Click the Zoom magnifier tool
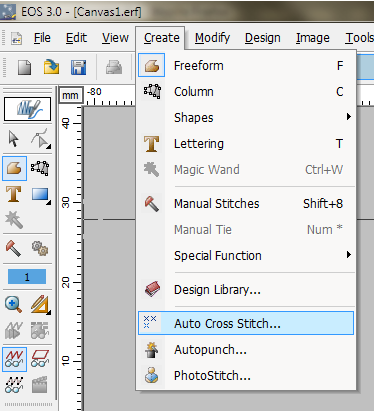374x411 pixels. click(x=13, y=304)
